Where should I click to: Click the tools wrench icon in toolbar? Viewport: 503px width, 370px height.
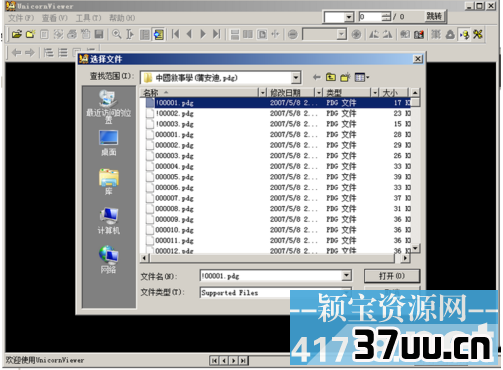click(x=478, y=34)
